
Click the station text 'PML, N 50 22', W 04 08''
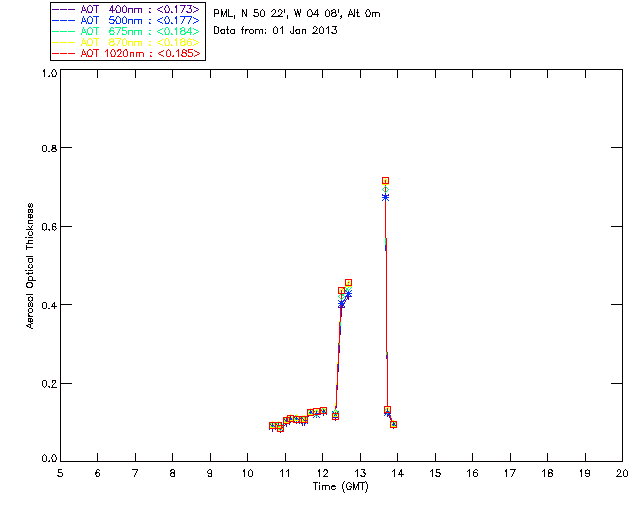(278, 13)
